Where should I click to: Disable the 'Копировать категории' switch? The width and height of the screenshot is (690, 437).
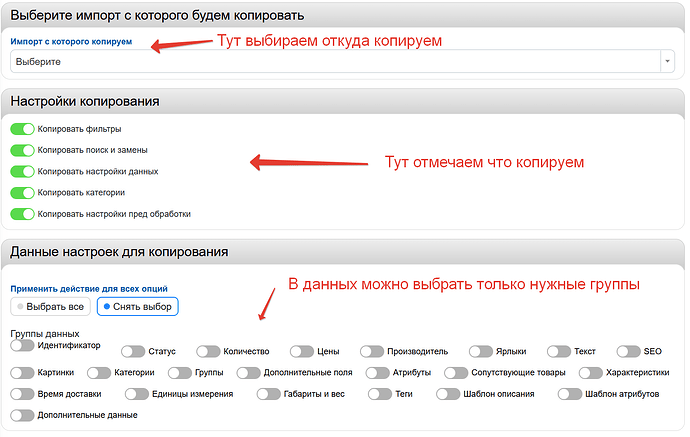coord(22,192)
